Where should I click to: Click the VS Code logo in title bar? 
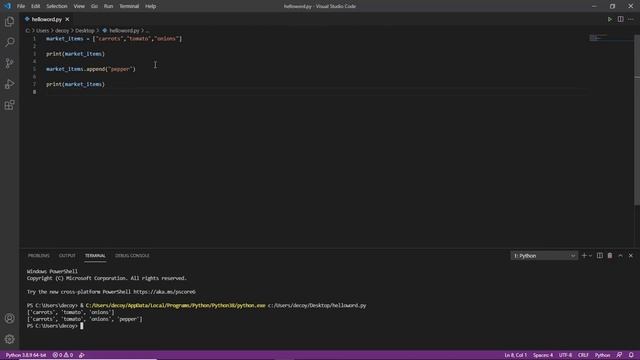pos(7,6)
